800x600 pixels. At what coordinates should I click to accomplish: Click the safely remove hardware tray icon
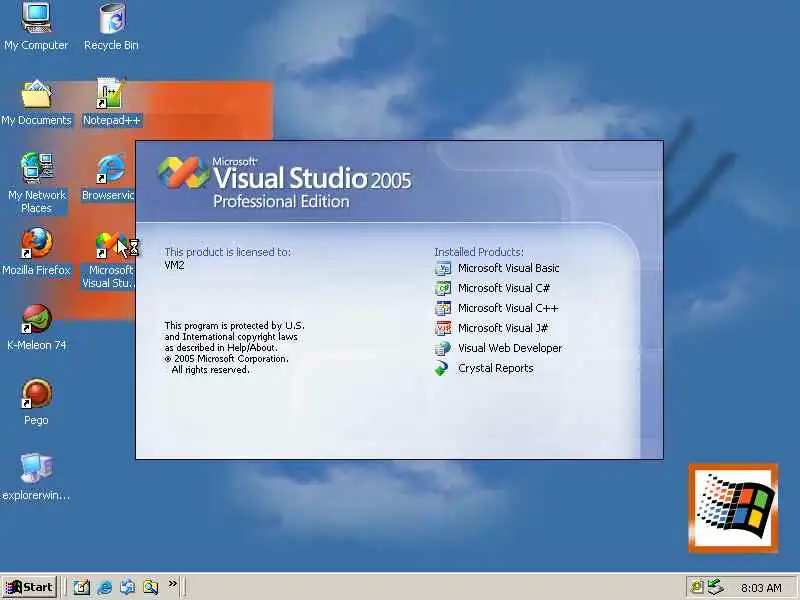[715, 587]
